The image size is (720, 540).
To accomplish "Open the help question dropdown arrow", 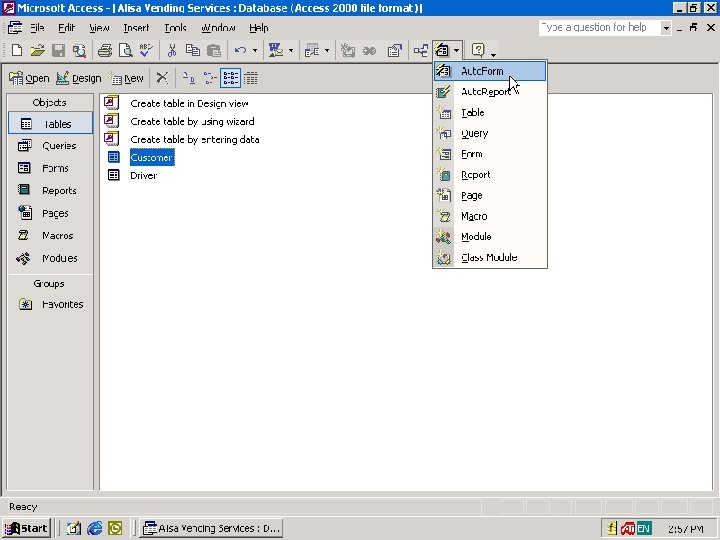I will click(x=666, y=28).
